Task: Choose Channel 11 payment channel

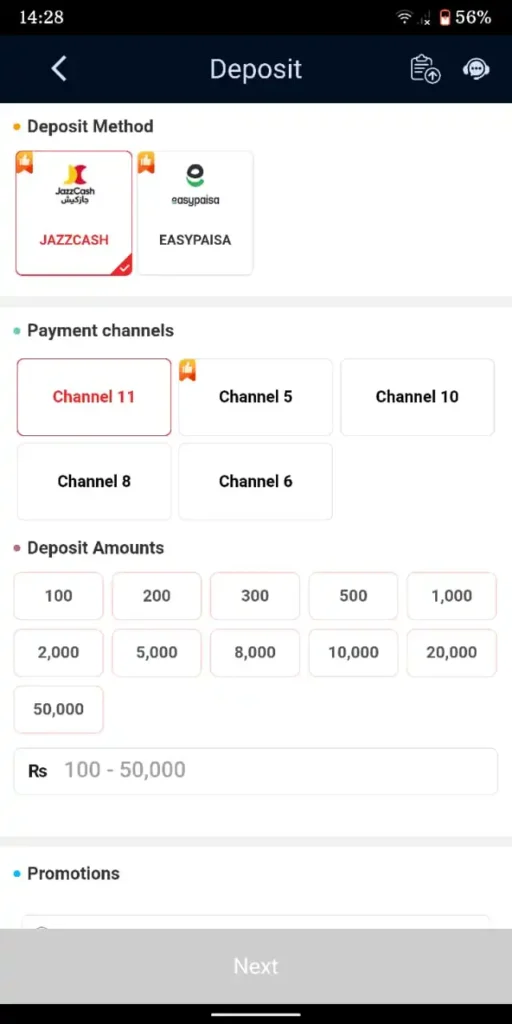Action: (x=94, y=397)
